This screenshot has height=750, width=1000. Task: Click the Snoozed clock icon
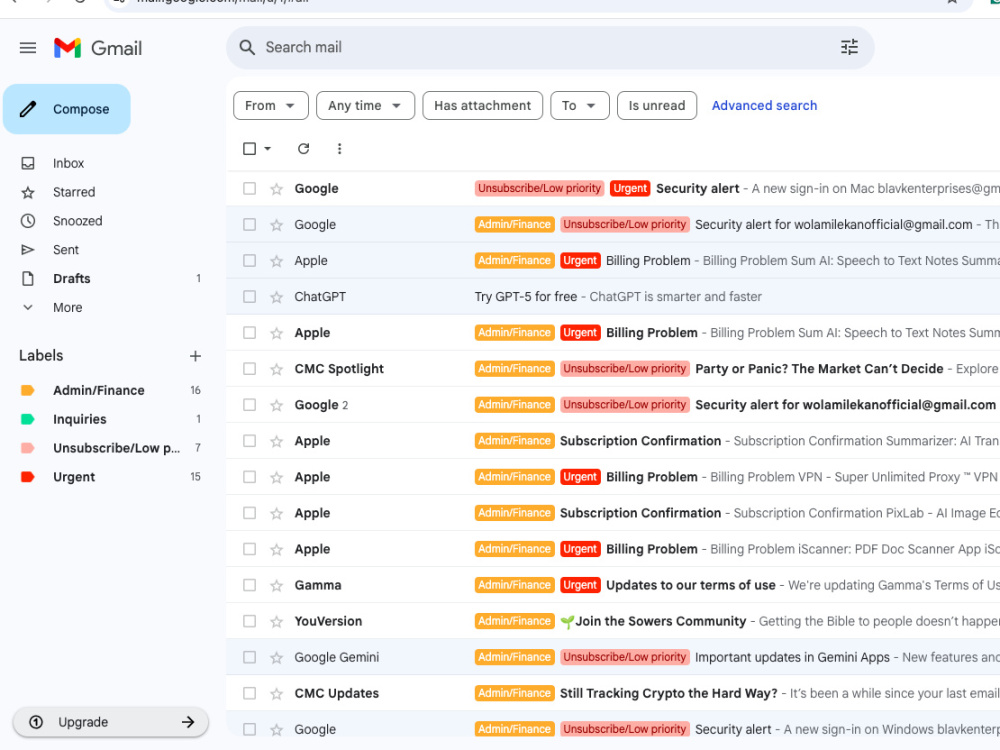pyautogui.click(x=27, y=221)
